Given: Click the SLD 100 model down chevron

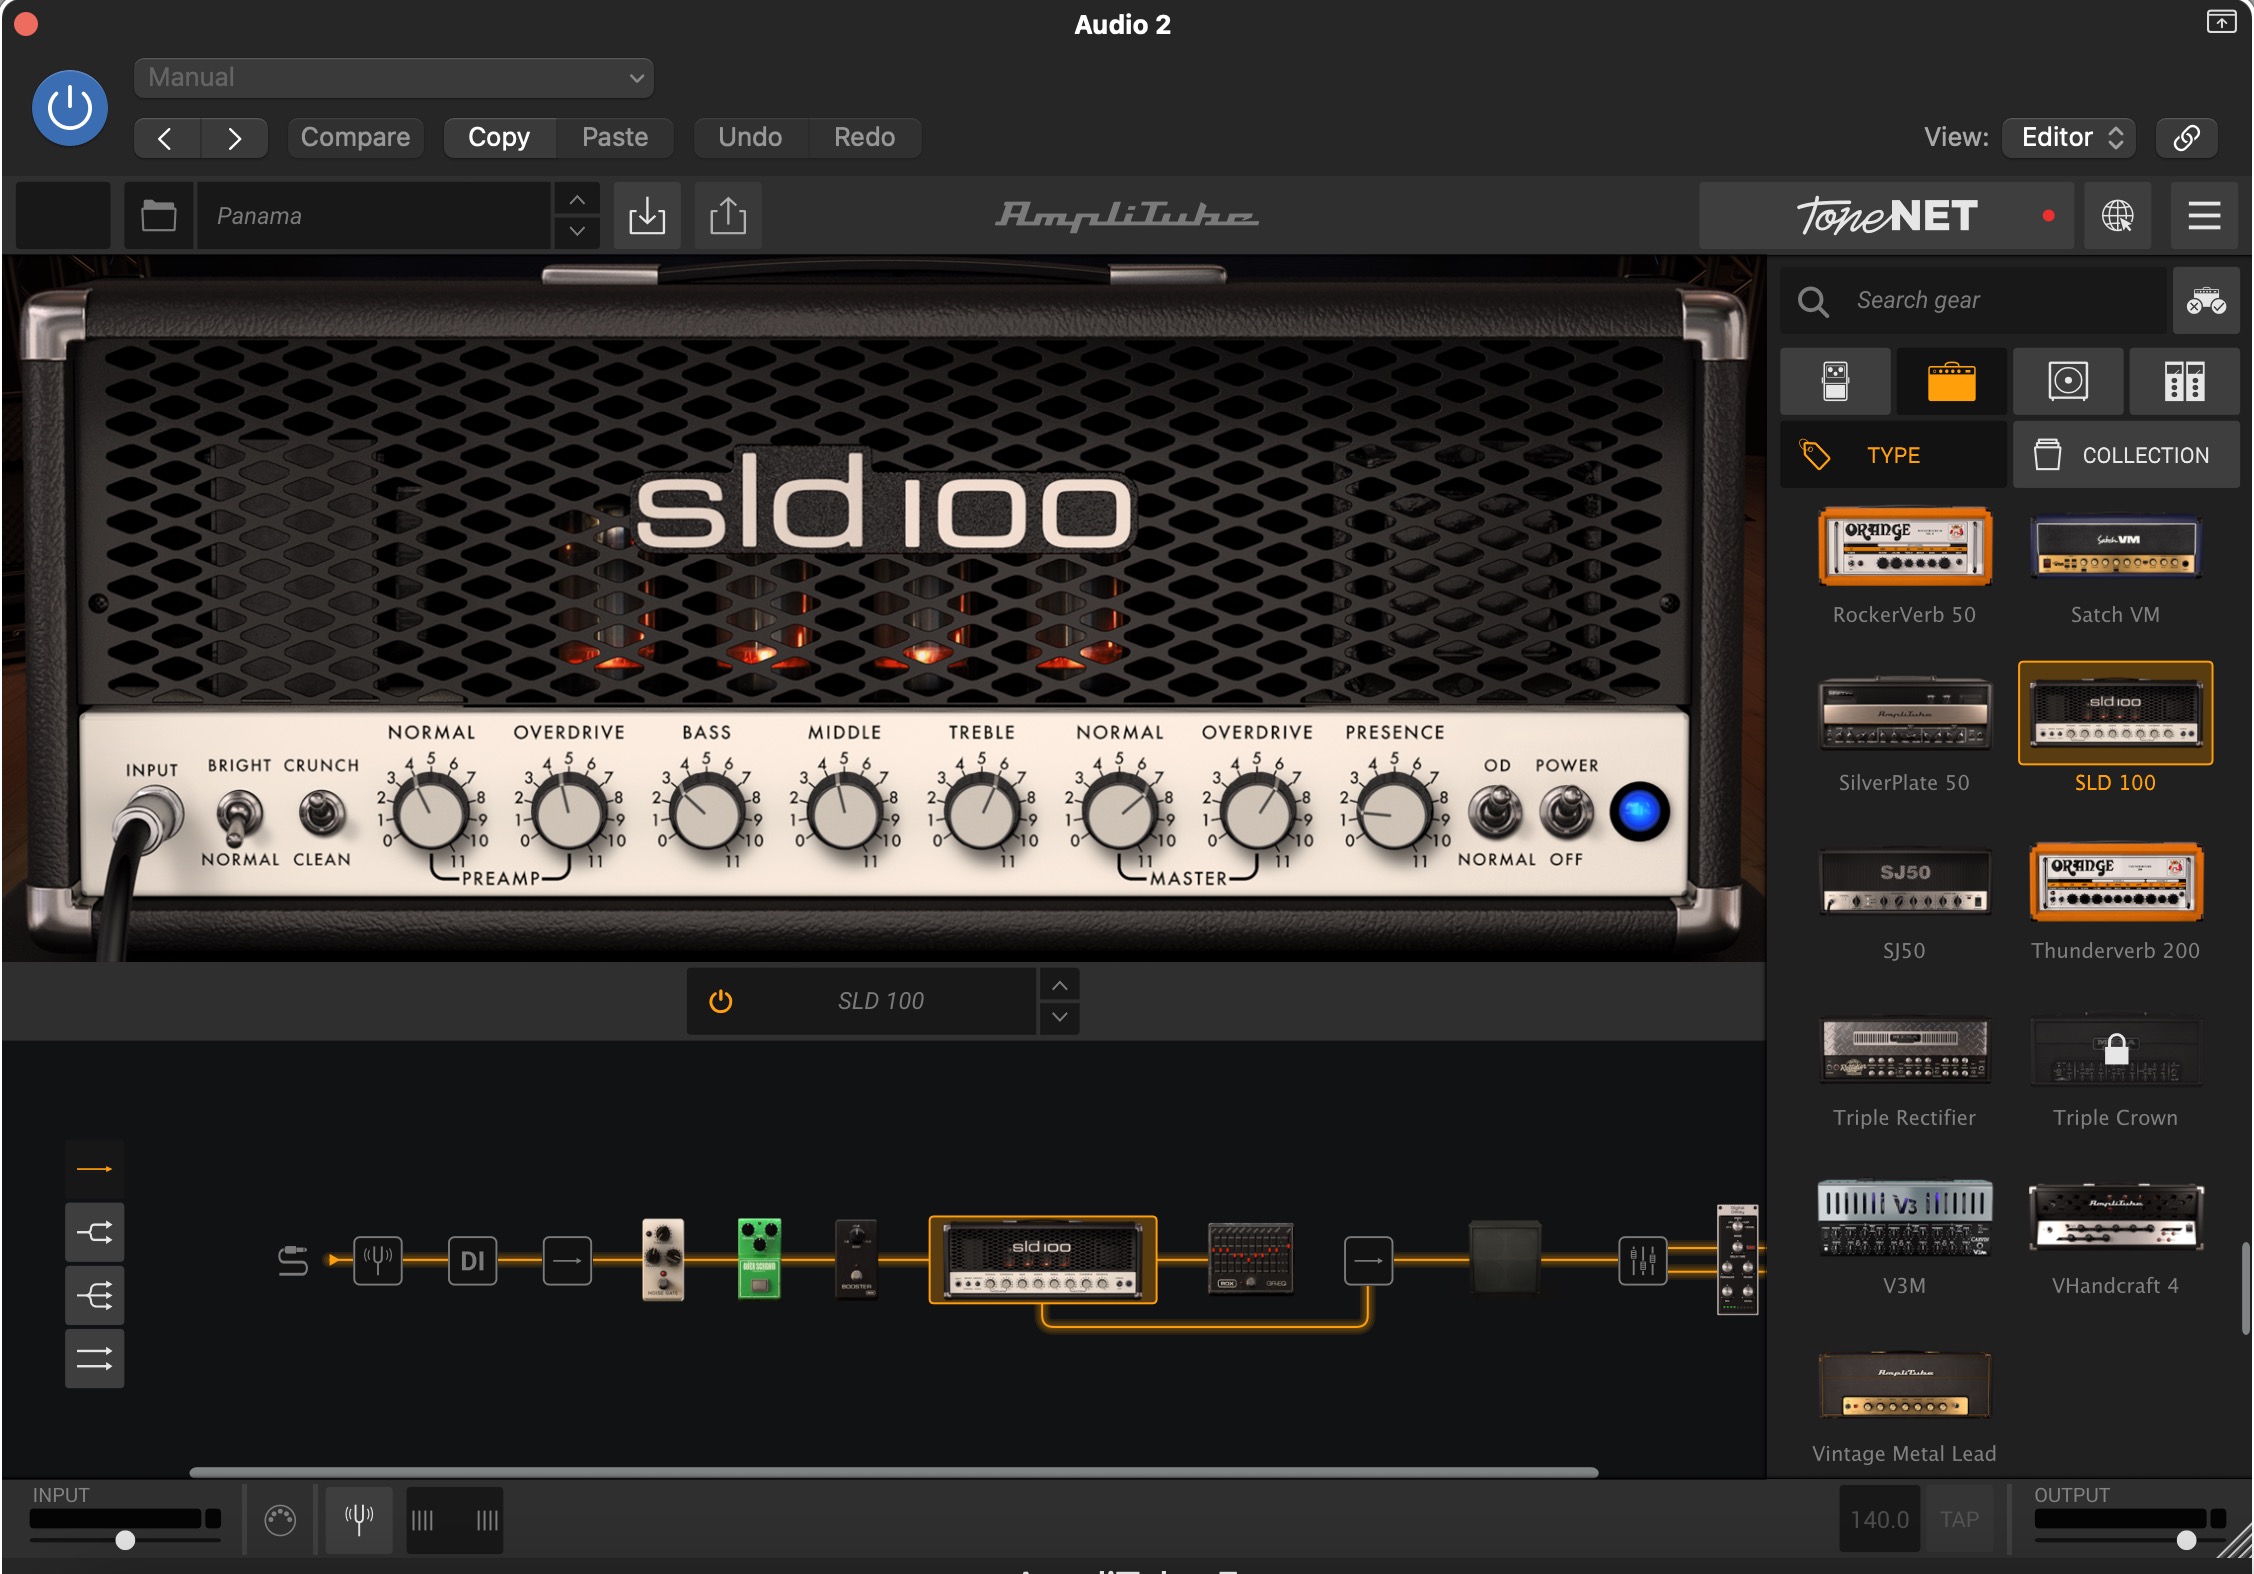Looking at the screenshot, I should click(1059, 1017).
